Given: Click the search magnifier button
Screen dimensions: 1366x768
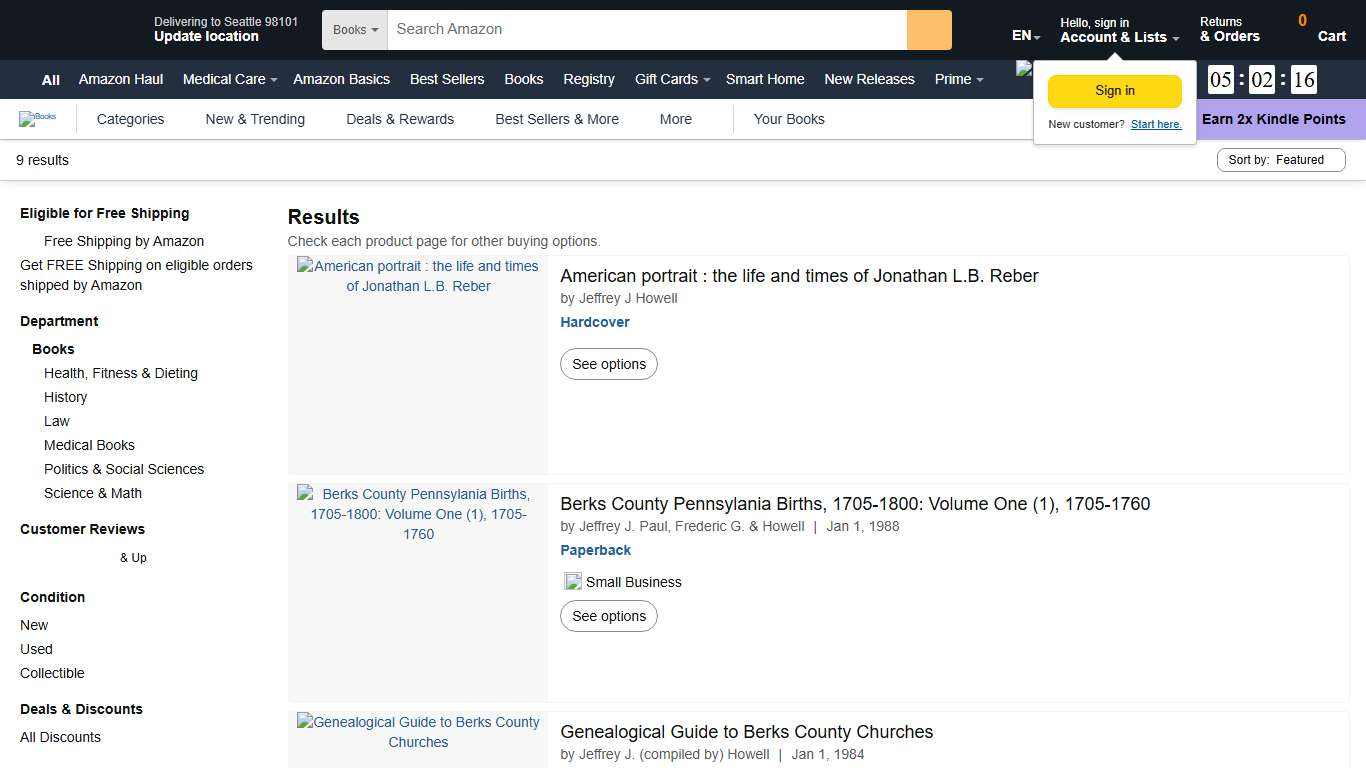Looking at the screenshot, I should click(x=928, y=29).
